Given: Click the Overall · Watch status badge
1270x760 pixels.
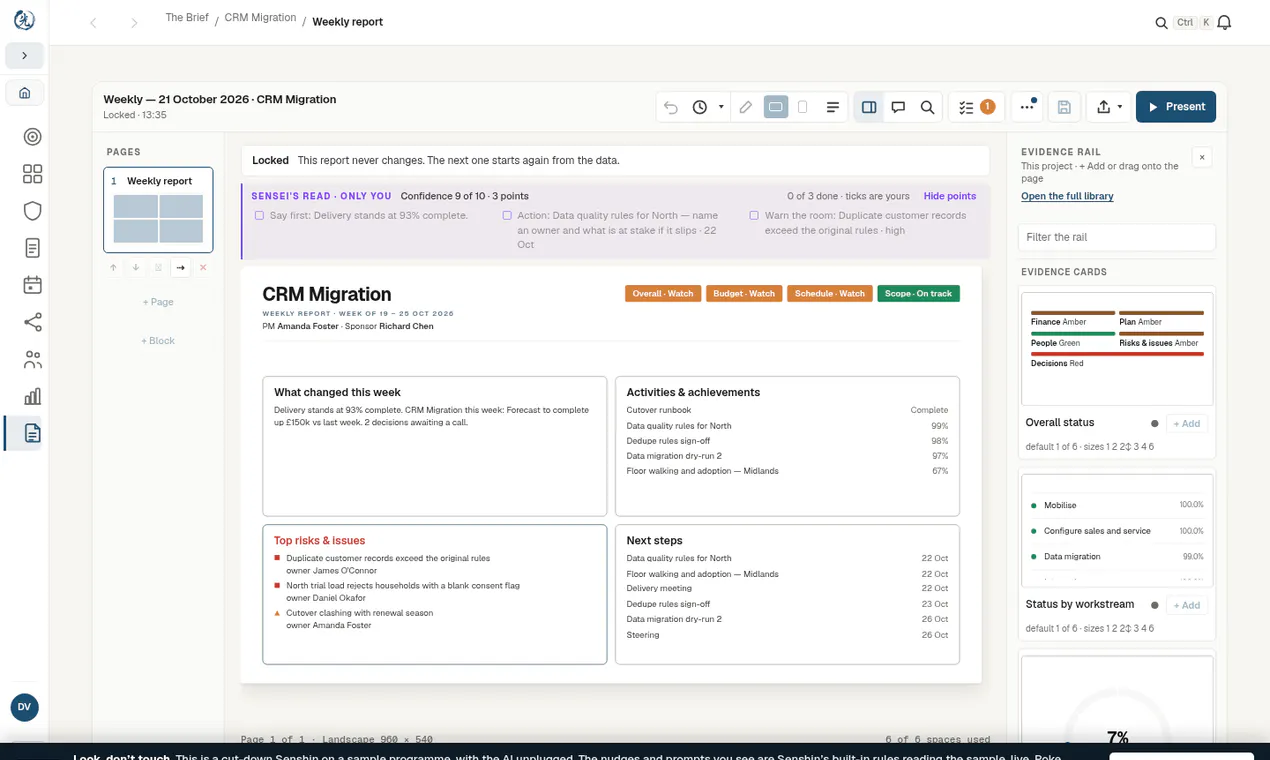Looking at the screenshot, I should [x=663, y=294].
